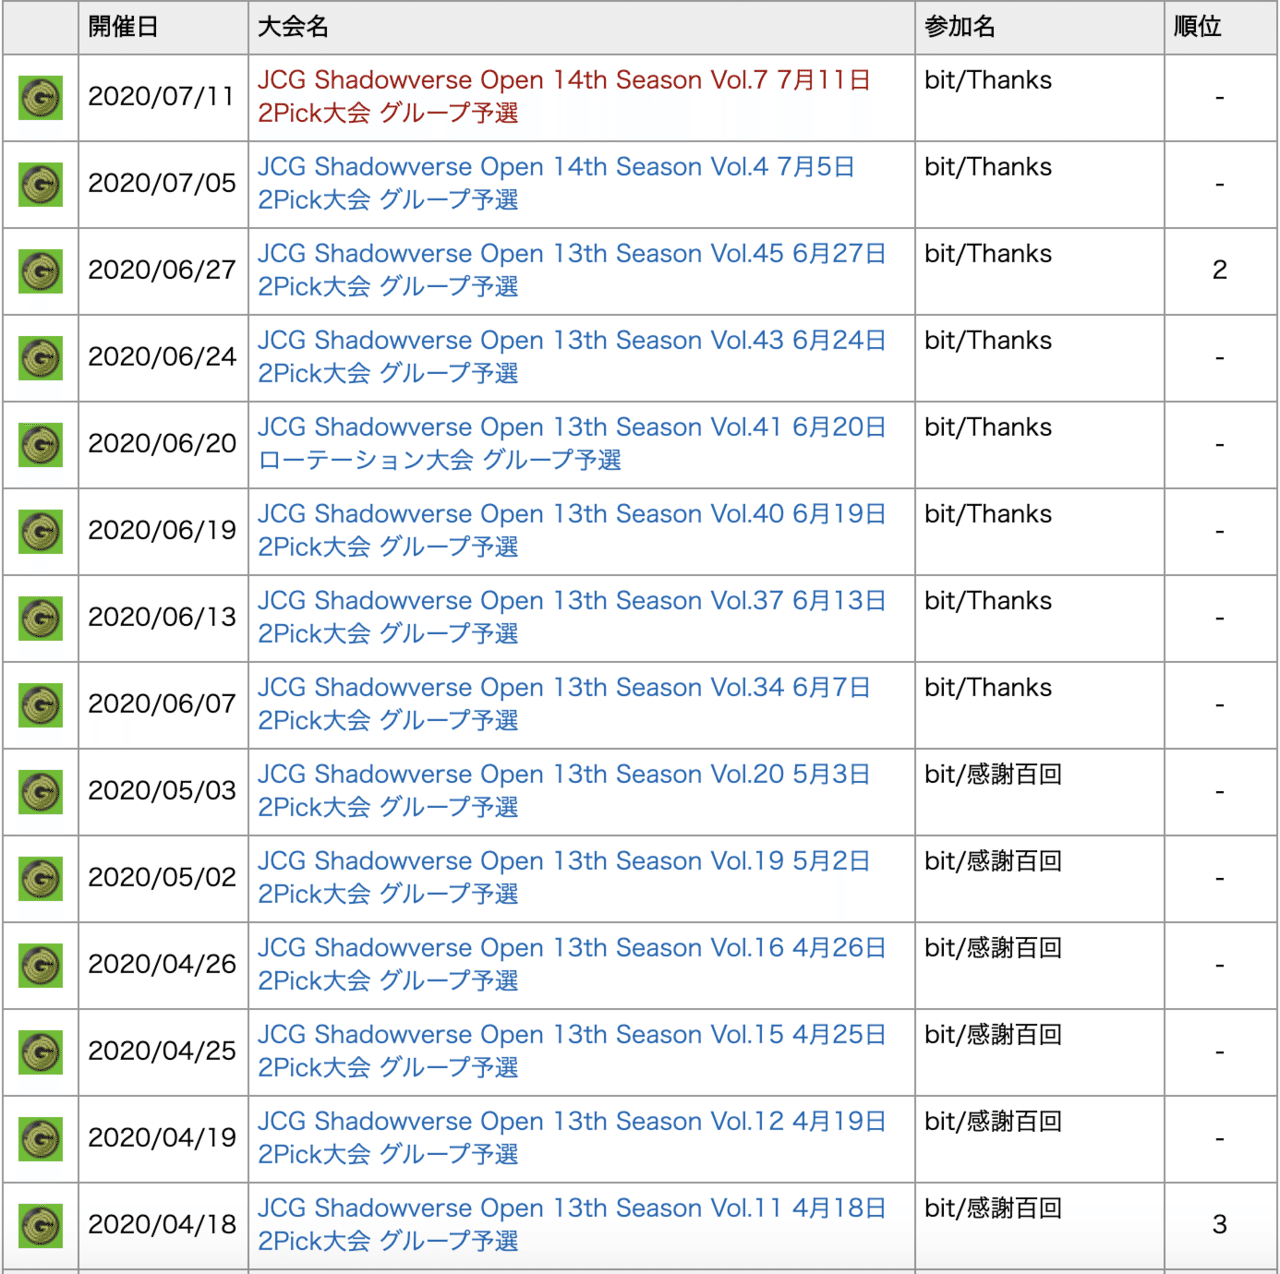The image size is (1280, 1274).
Task: Open 13th Season Vol.12 4月19日 tournament link
Action: [572, 1138]
